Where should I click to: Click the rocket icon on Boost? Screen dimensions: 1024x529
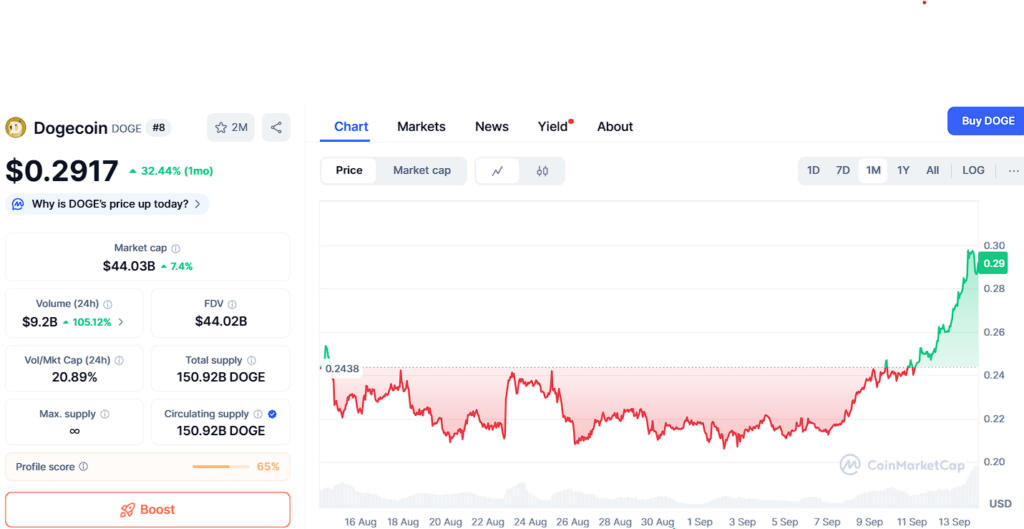click(127, 510)
